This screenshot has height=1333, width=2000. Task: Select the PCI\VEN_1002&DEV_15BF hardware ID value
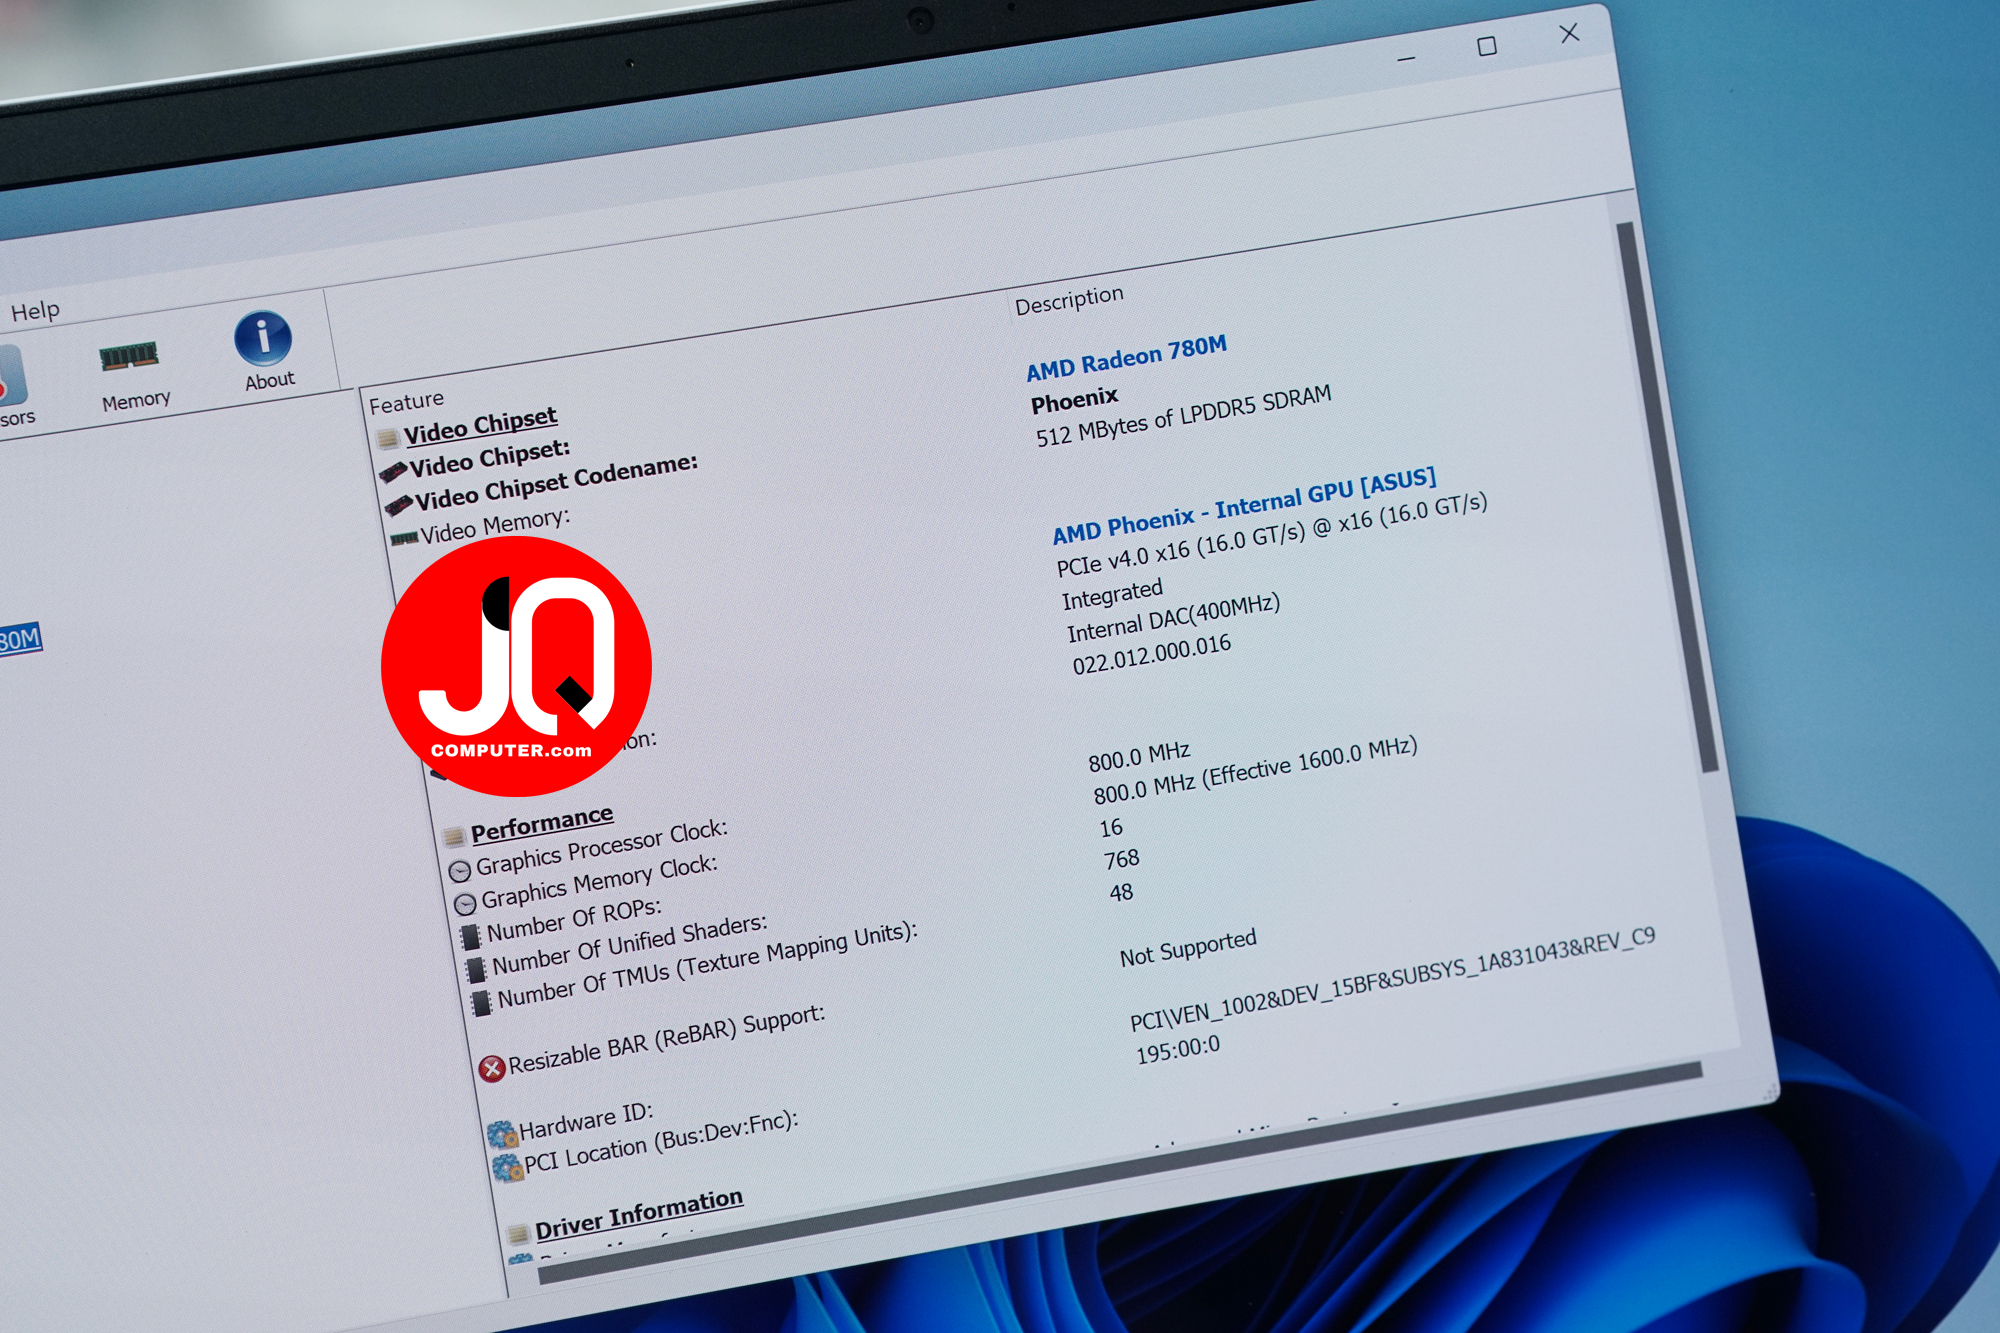point(1392,979)
